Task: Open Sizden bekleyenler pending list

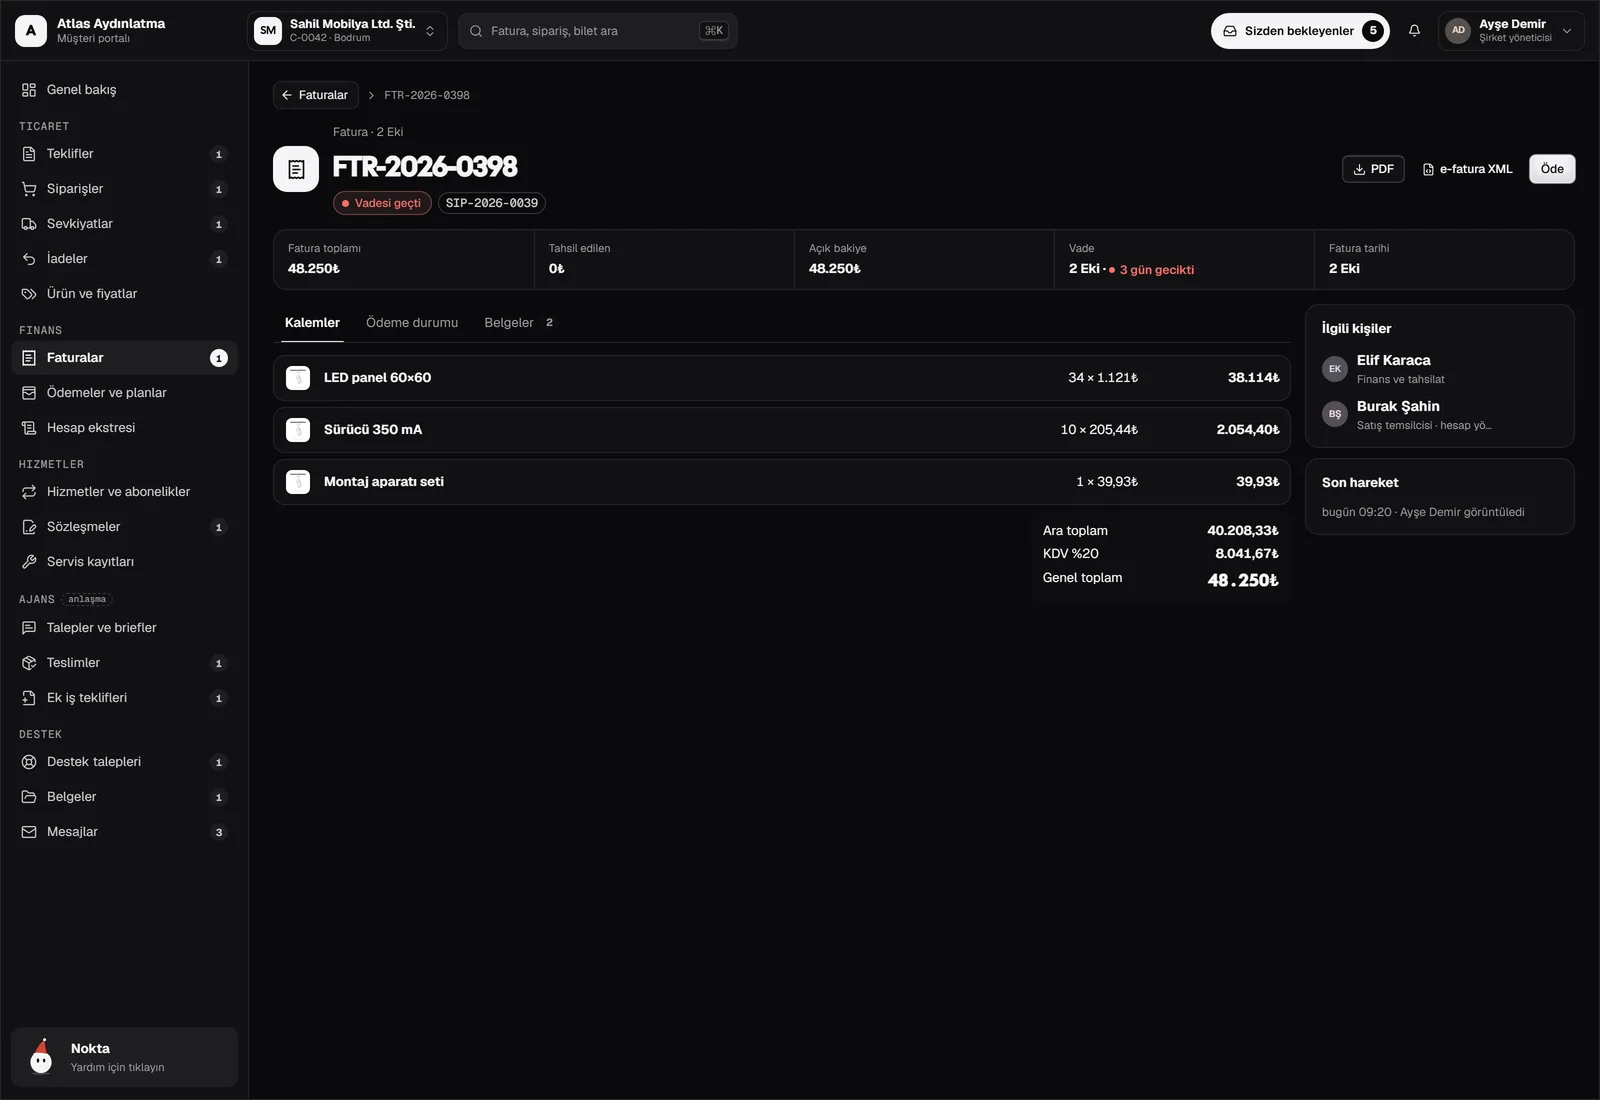Action: coord(1300,31)
